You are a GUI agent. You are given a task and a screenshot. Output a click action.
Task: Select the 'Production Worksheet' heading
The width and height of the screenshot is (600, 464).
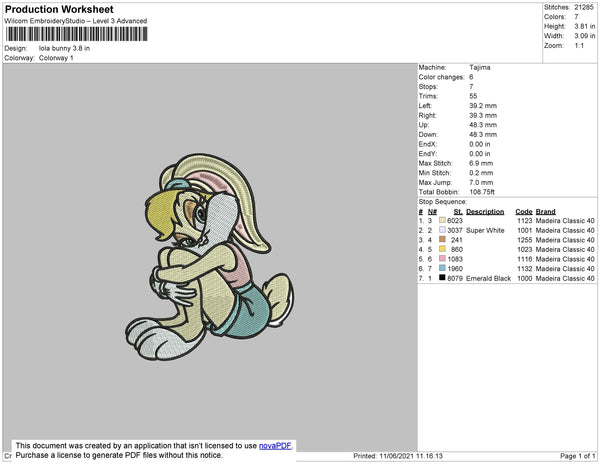59,9
